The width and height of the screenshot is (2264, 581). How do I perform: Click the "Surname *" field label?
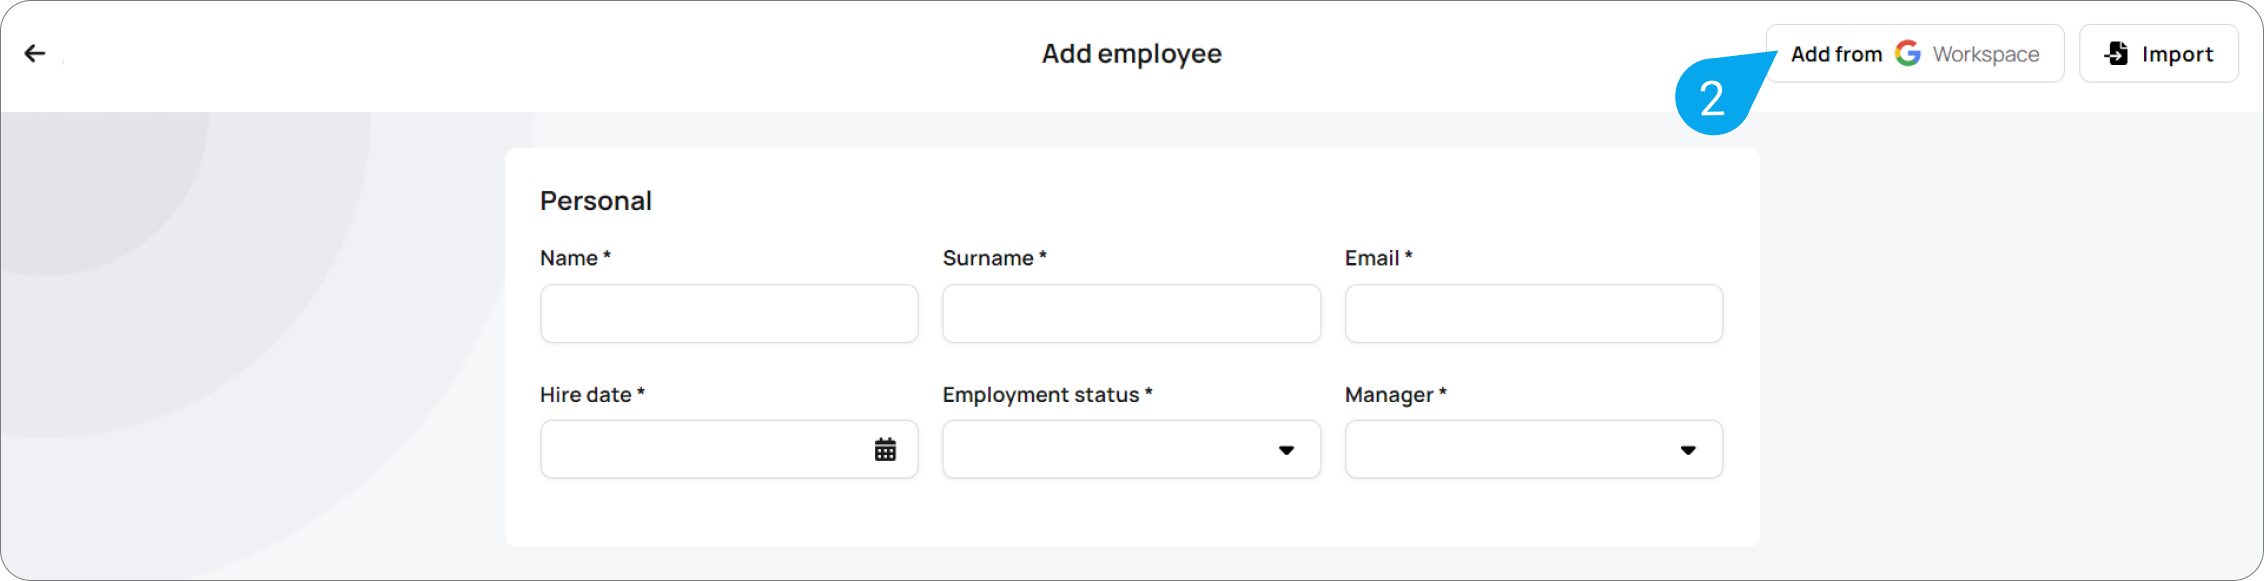click(995, 258)
